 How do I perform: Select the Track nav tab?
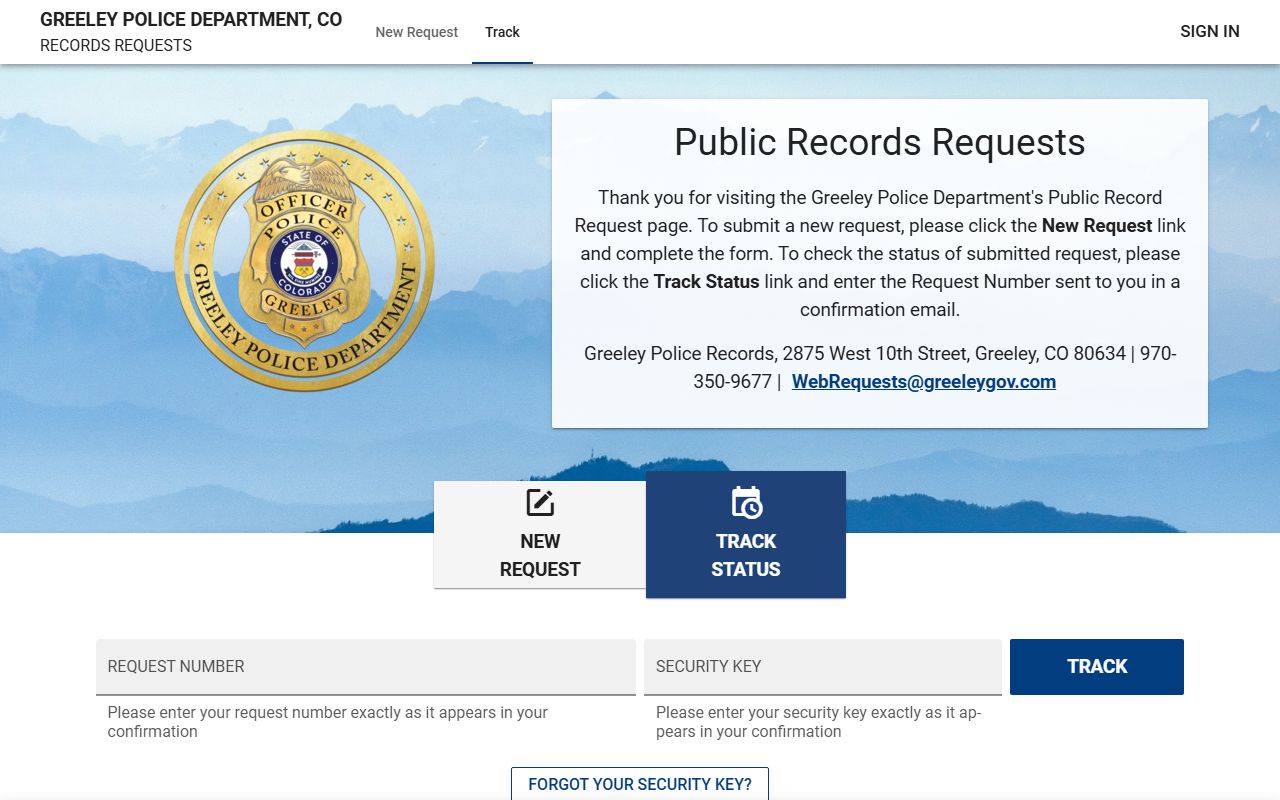pos(502,32)
